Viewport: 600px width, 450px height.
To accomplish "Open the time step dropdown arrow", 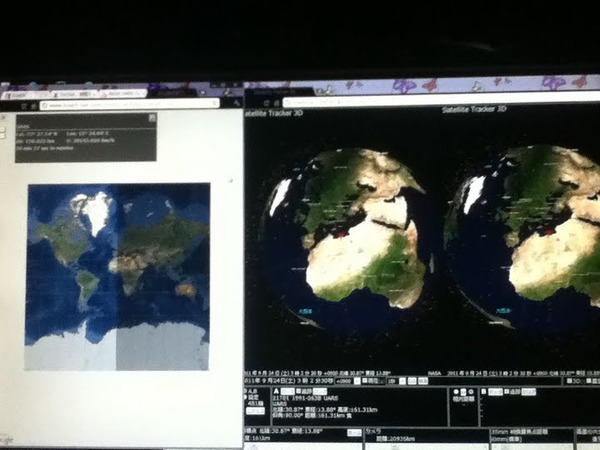I will 402,381.
